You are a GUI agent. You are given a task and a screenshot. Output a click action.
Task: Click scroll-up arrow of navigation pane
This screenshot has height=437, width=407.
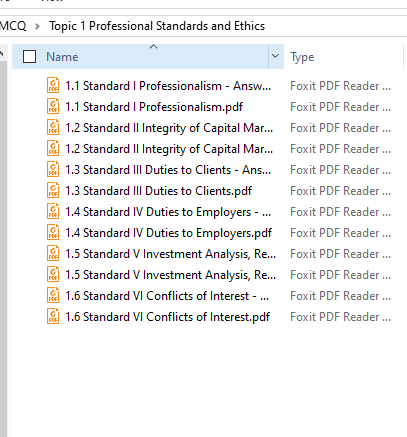pos(3,53)
